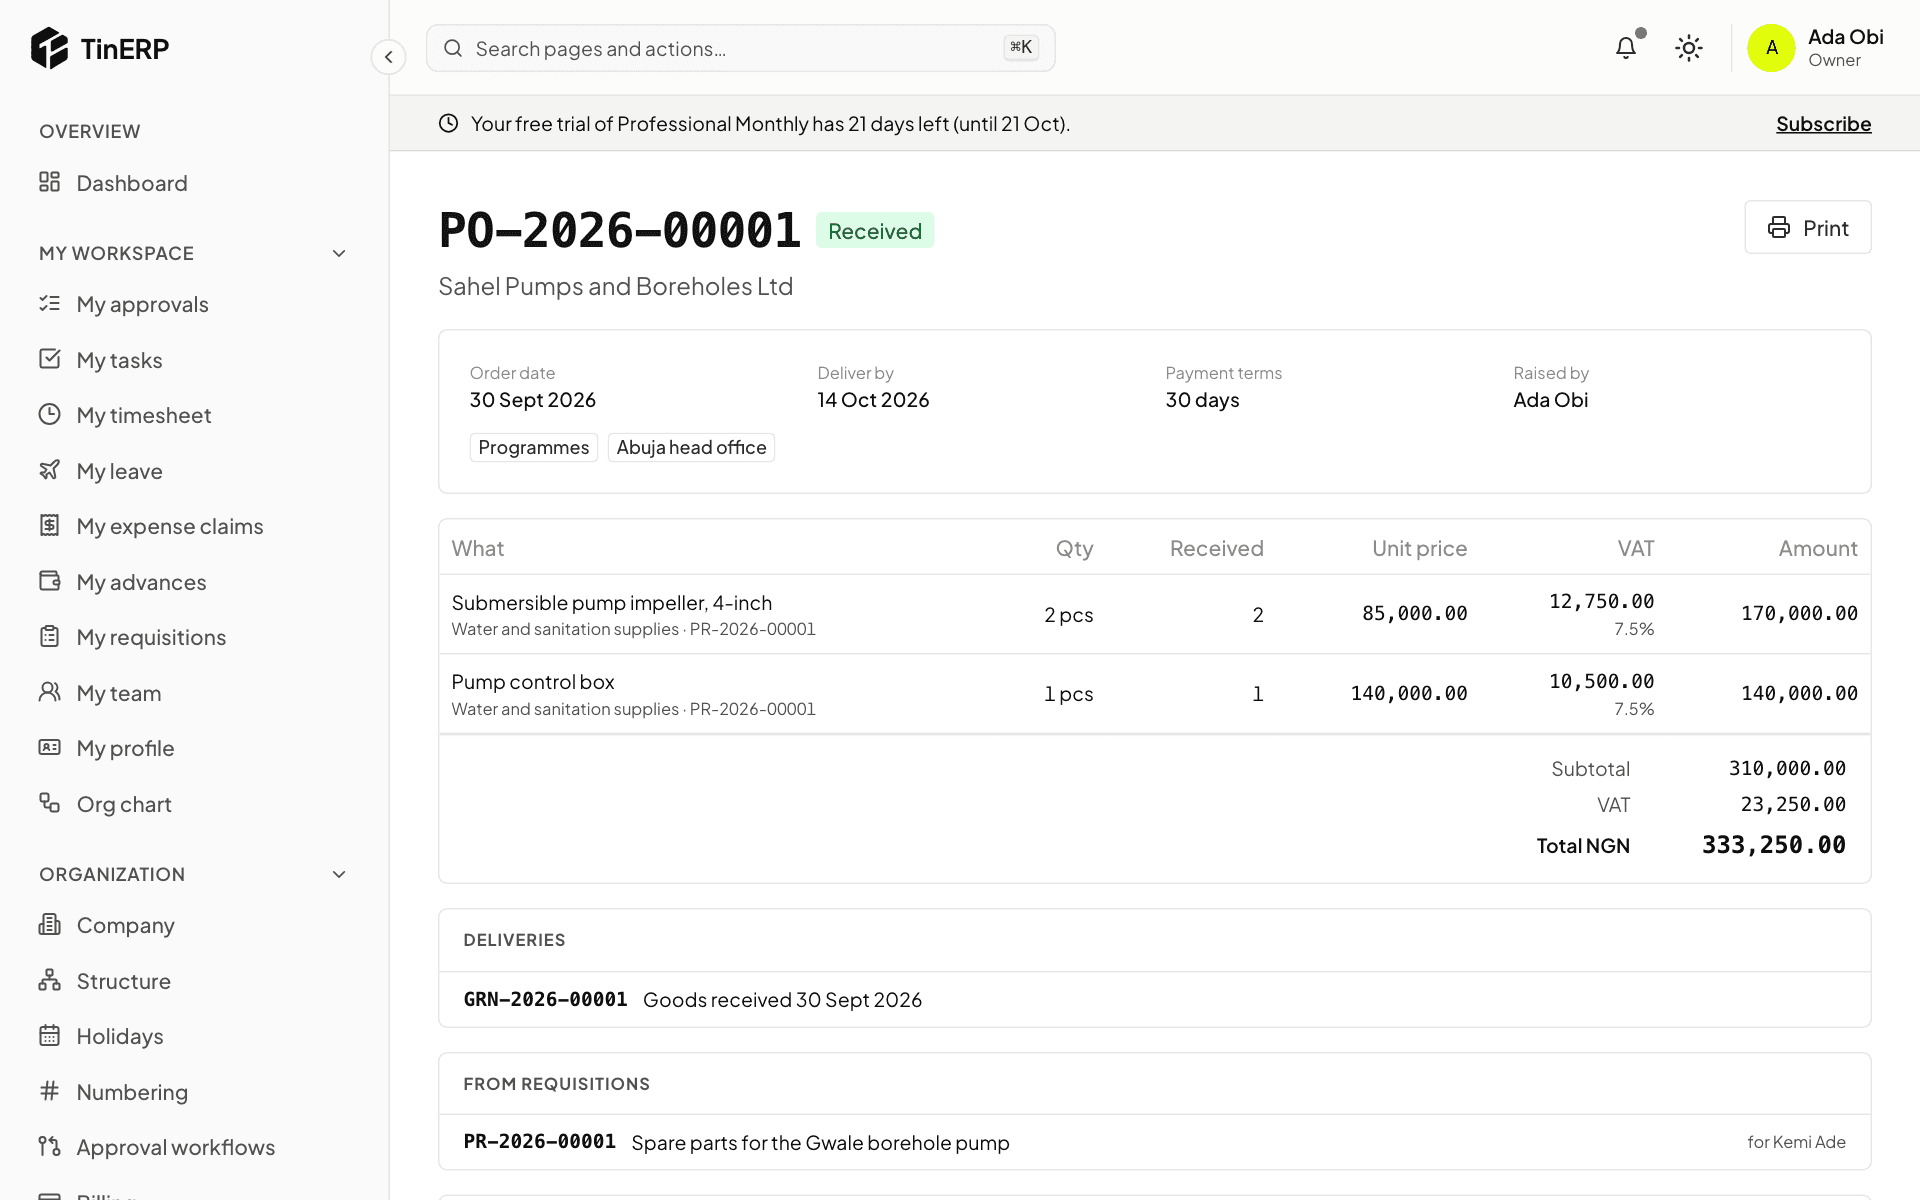Click the Print button
Viewport: 1920px width, 1200px height.
pos(1807,227)
